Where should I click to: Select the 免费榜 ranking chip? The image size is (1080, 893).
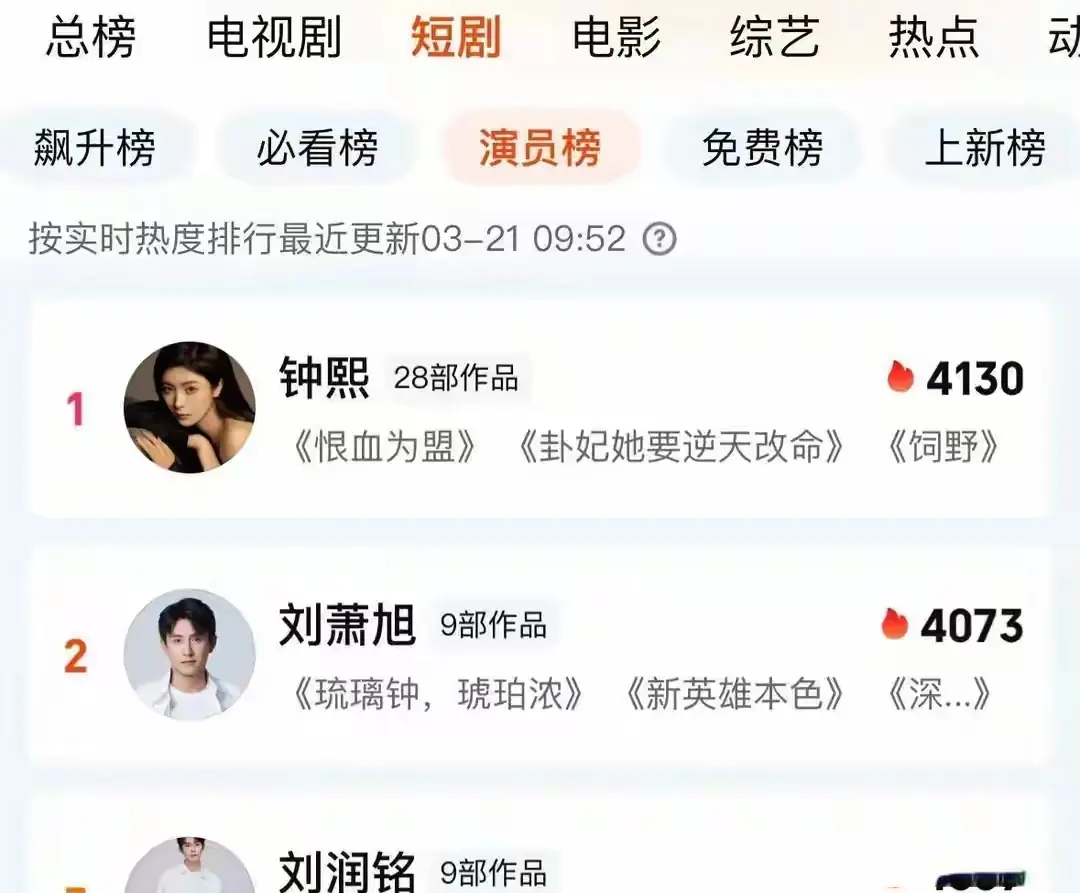coord(762,147)
